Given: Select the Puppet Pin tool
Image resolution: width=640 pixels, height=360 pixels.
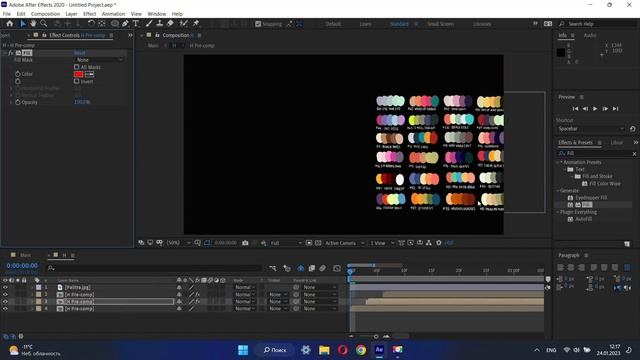Looking at the screenshot, I should click(x=196, y=24).
